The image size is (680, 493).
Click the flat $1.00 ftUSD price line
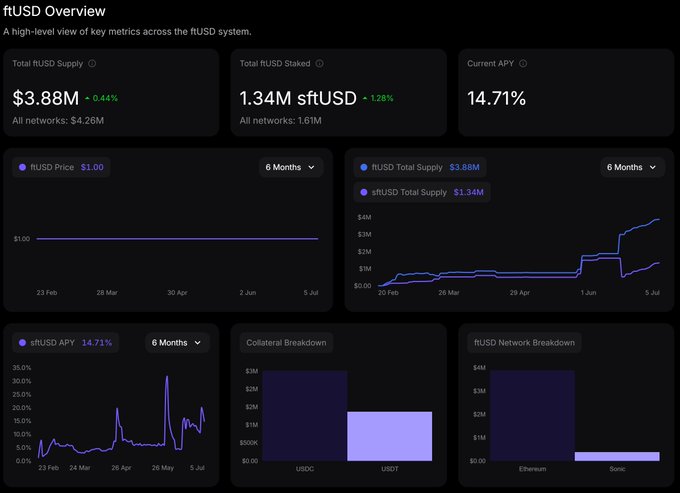[177, 238]
